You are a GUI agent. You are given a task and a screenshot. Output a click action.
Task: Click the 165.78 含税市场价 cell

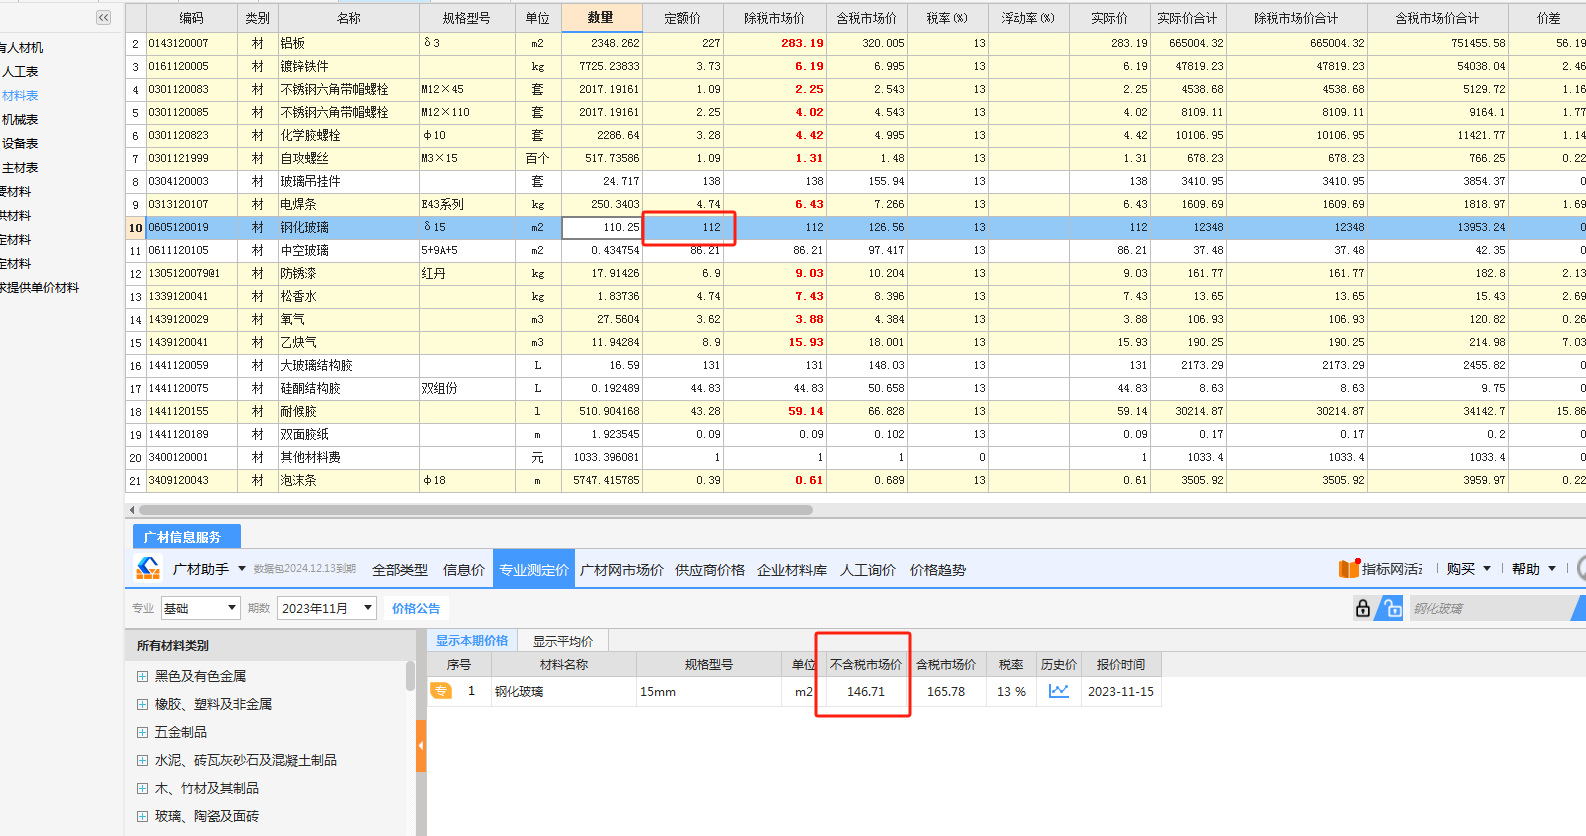[946, 691]
